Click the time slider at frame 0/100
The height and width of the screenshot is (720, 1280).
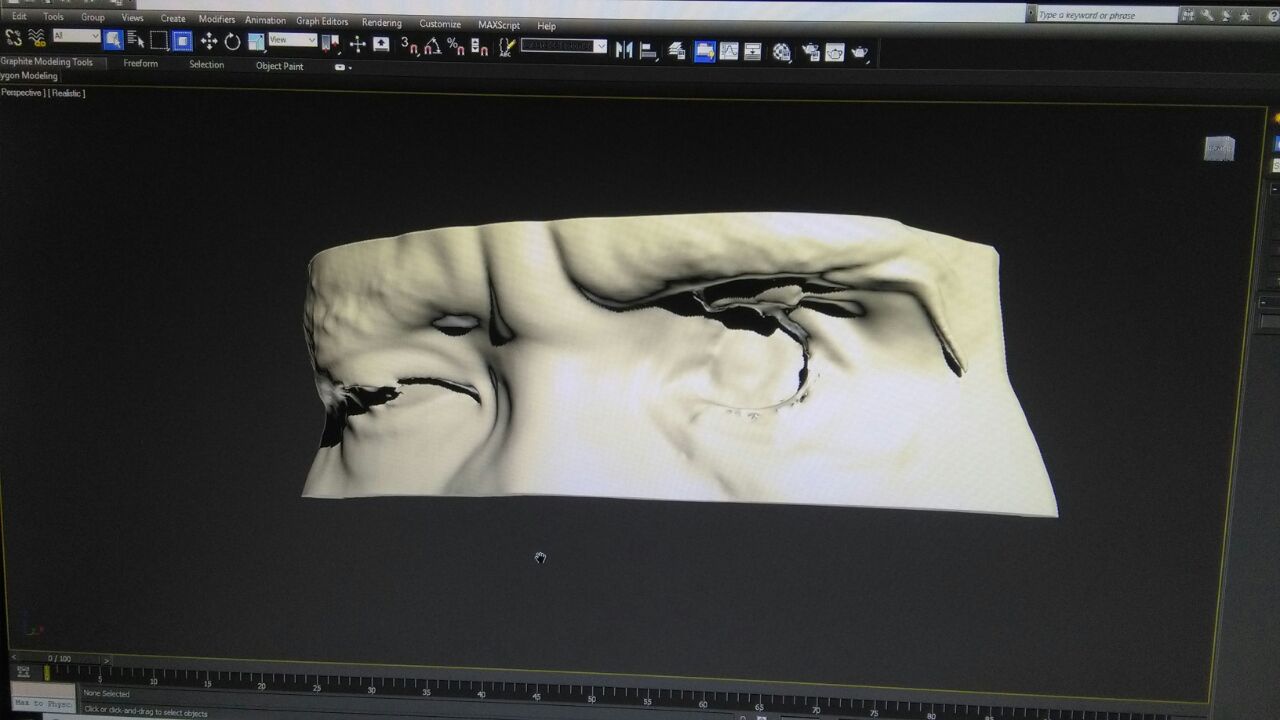click(59, 659)
